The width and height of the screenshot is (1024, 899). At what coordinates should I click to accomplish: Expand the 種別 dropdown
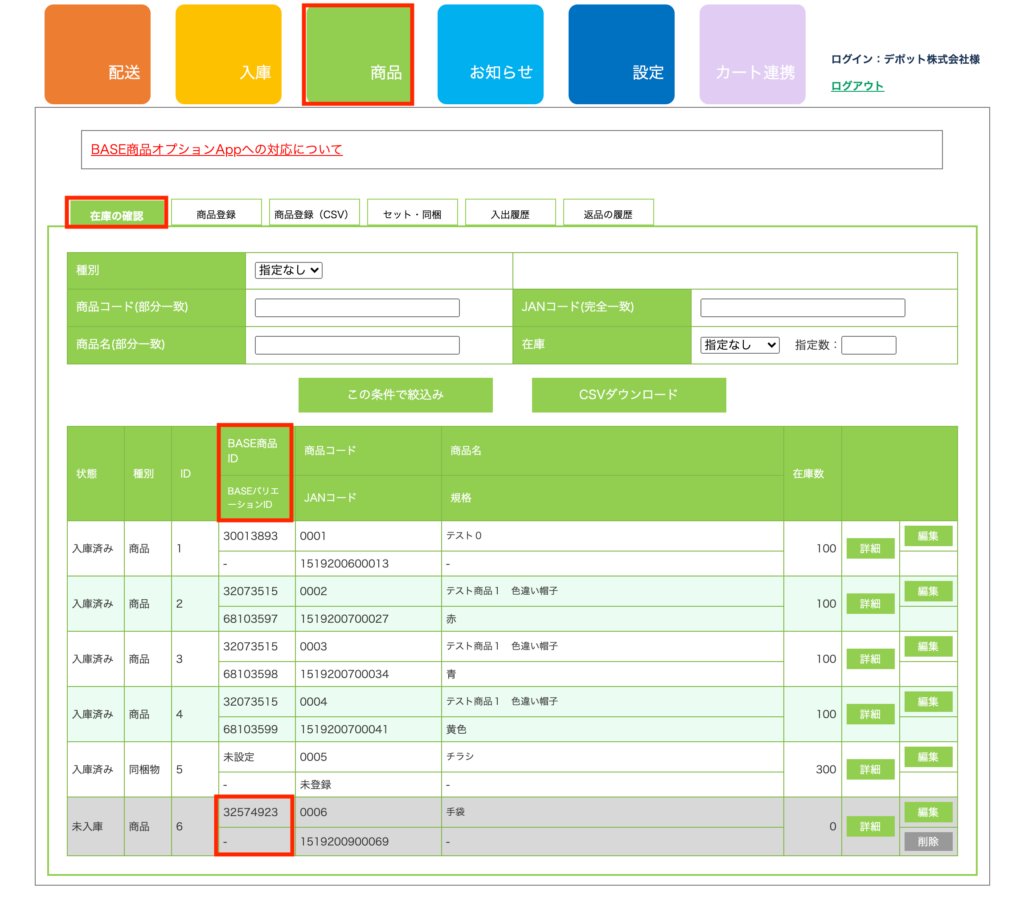pos(289,270)
